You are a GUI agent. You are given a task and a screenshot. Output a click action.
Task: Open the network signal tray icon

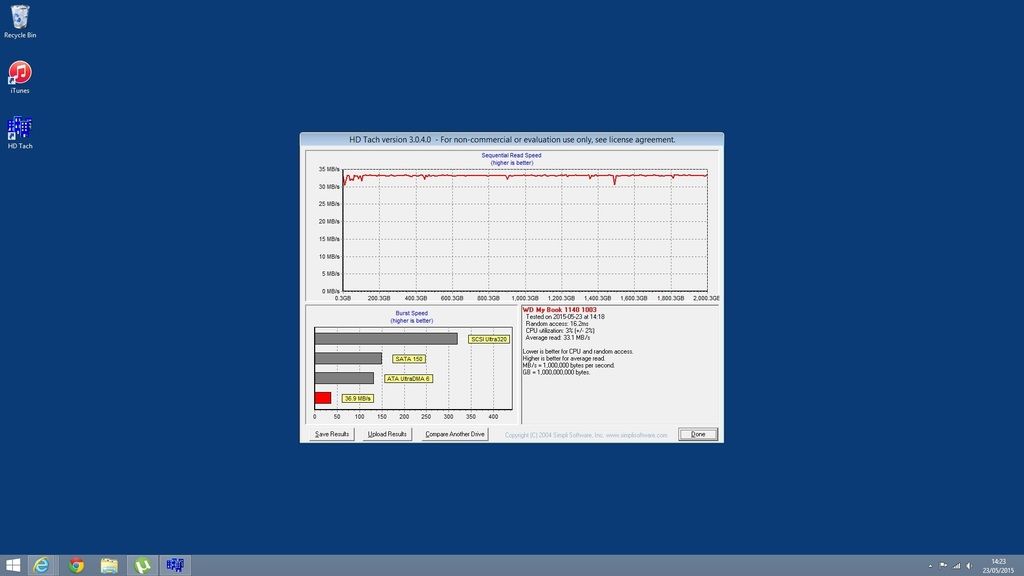coord(956,566)
